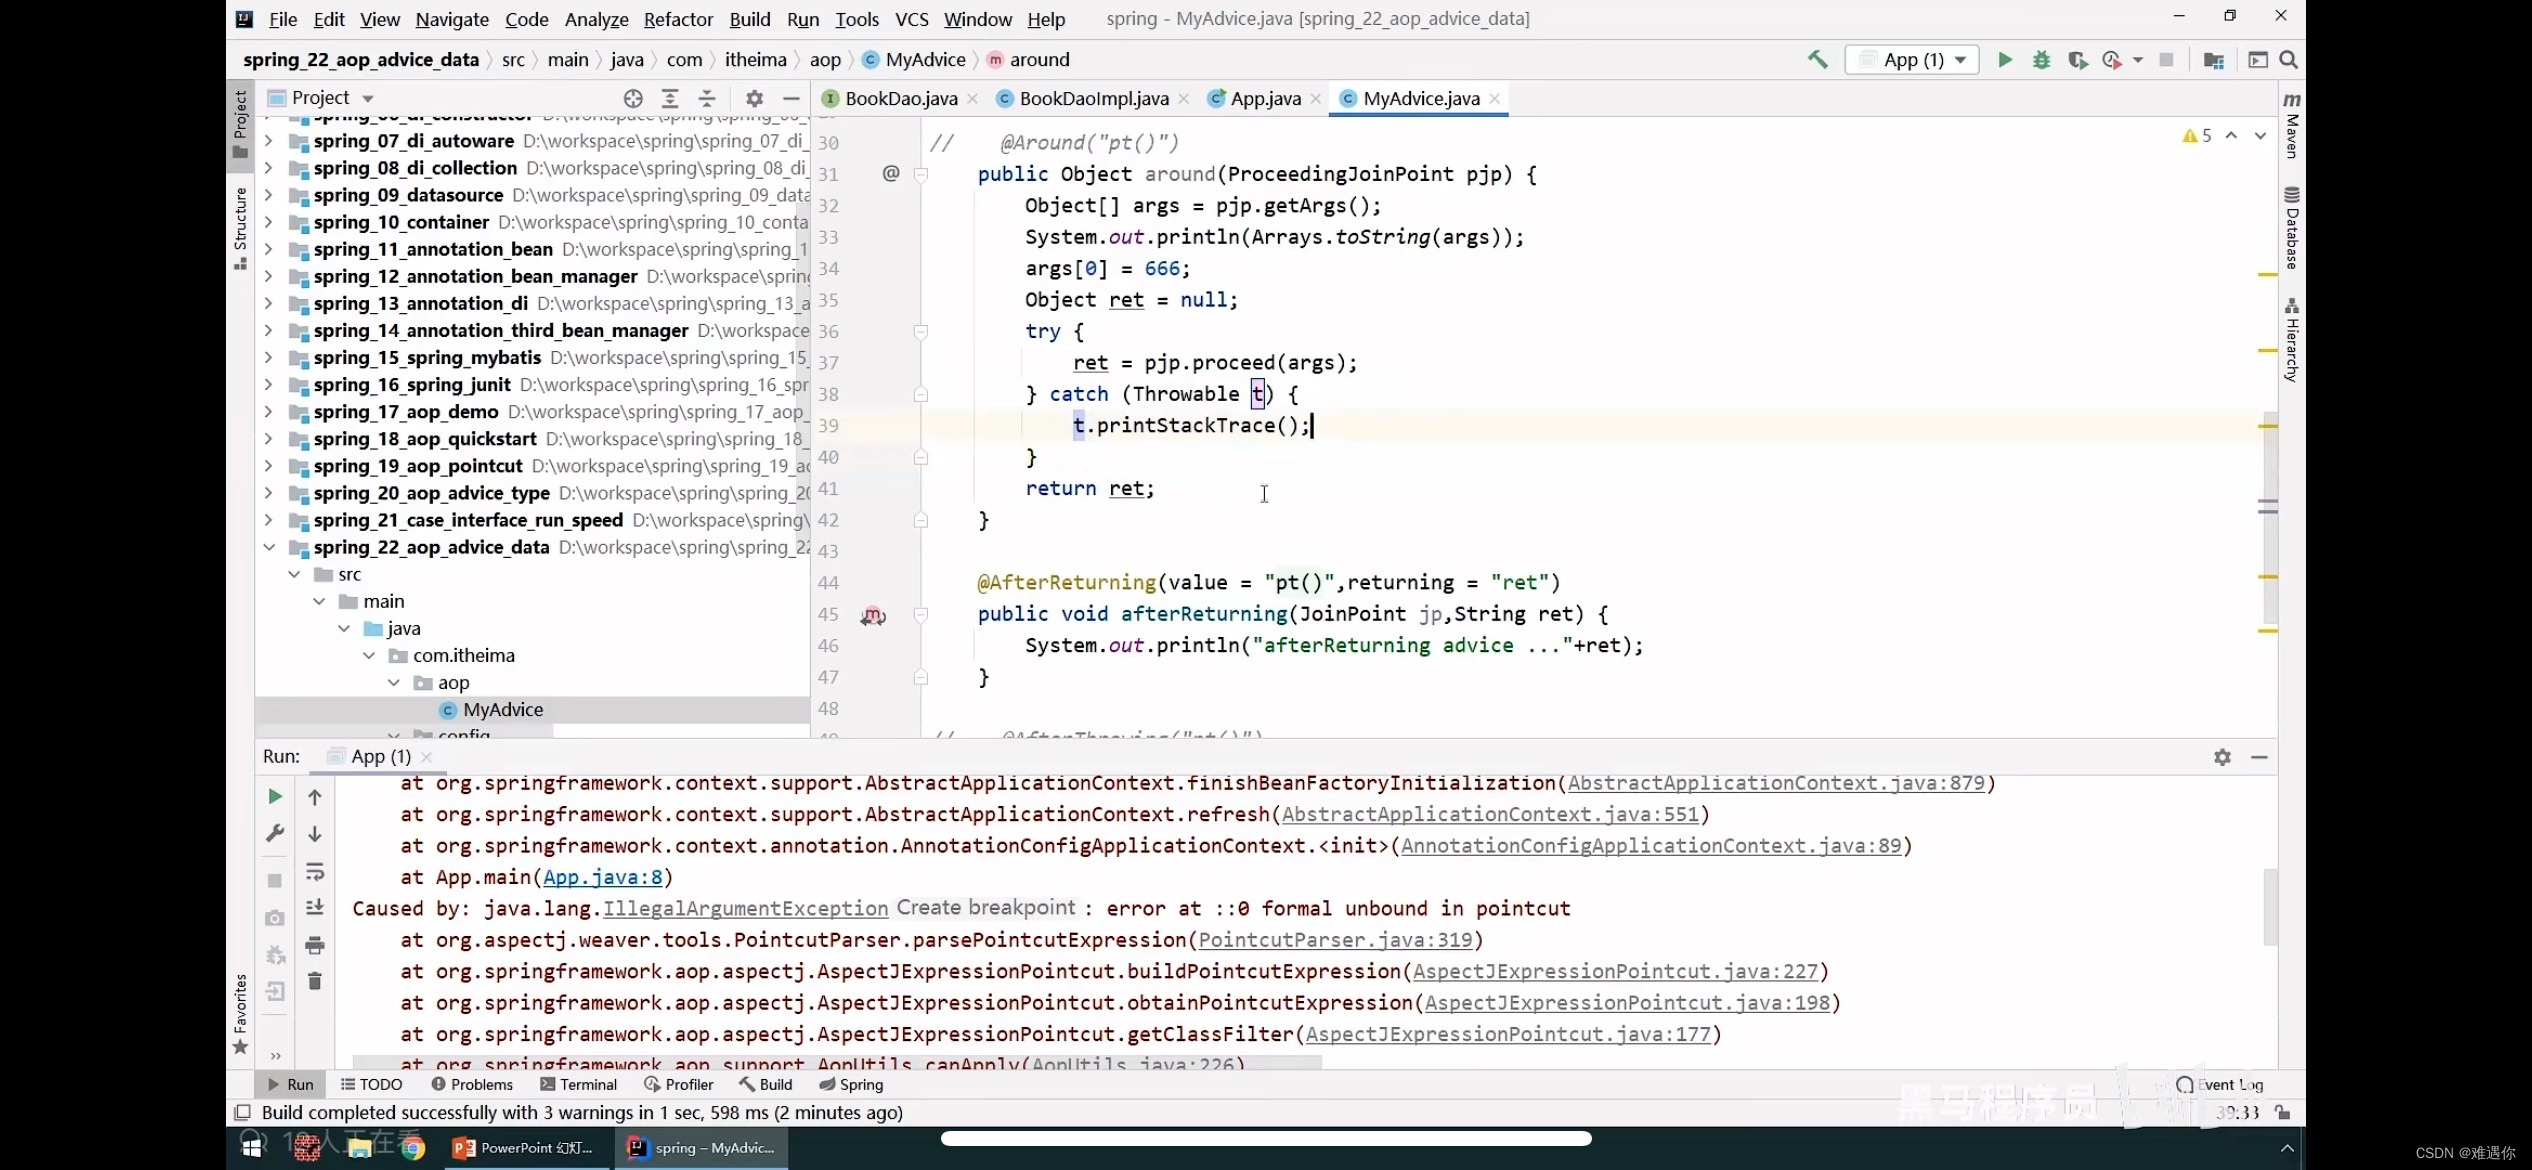The image size is (2532, 1170).
Task: Open the VCS menu
Action: point(911,19)
